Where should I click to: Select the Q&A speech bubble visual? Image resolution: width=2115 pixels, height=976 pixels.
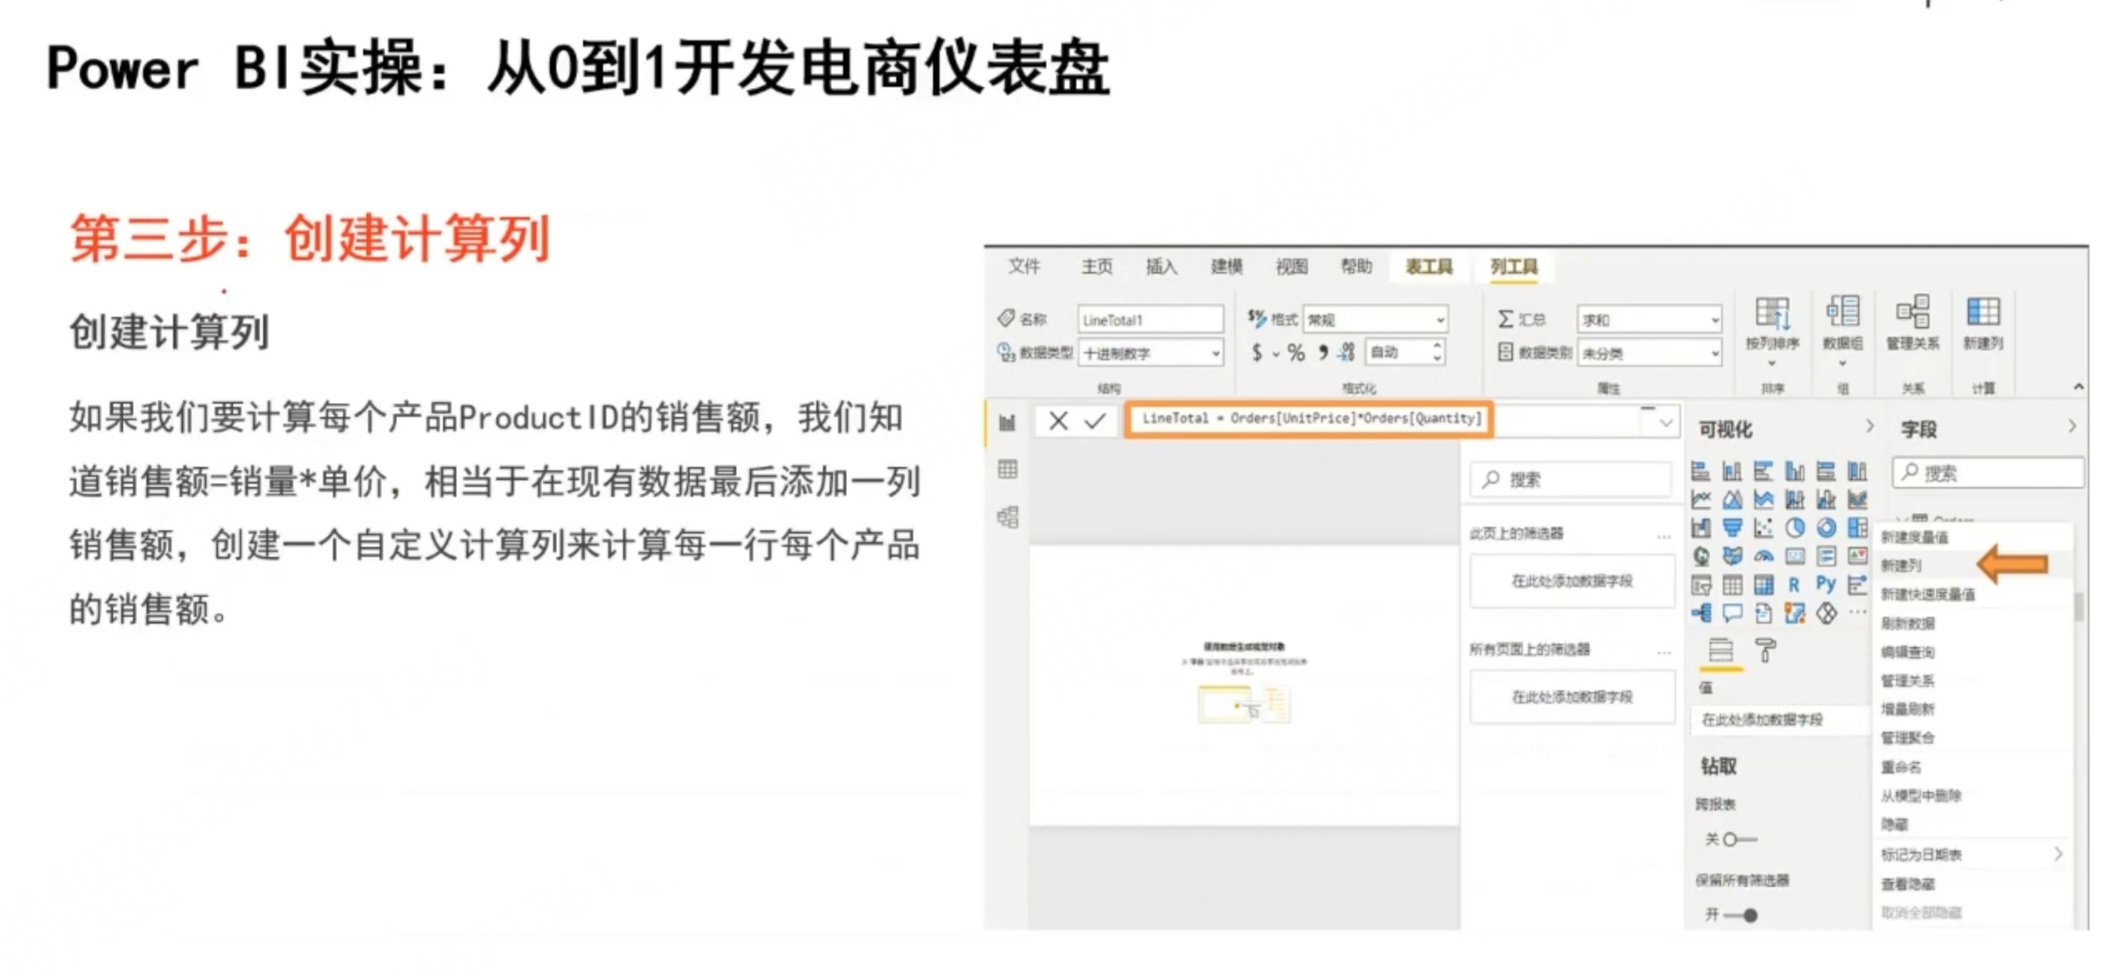pos(1732,613)
